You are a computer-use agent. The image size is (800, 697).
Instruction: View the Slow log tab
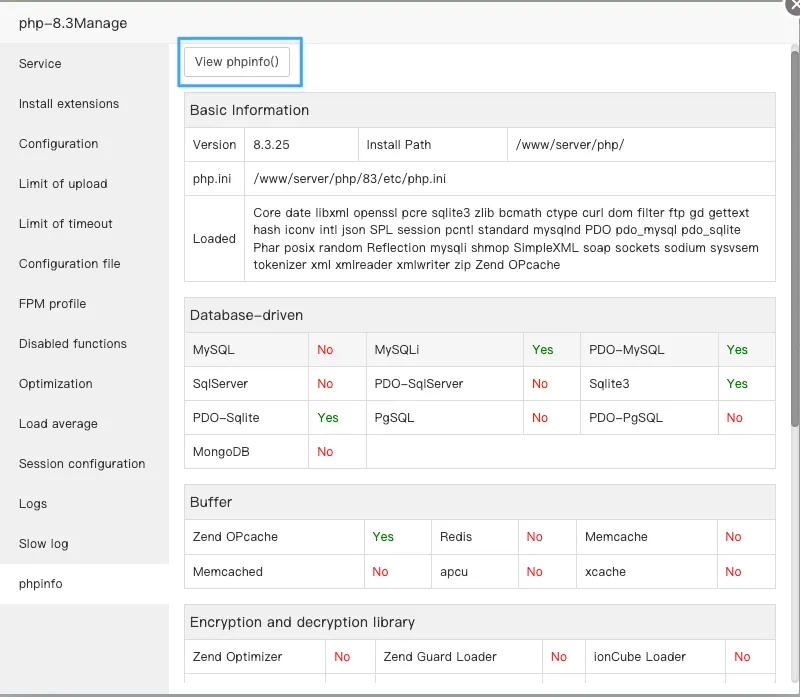tap(44, 544)
